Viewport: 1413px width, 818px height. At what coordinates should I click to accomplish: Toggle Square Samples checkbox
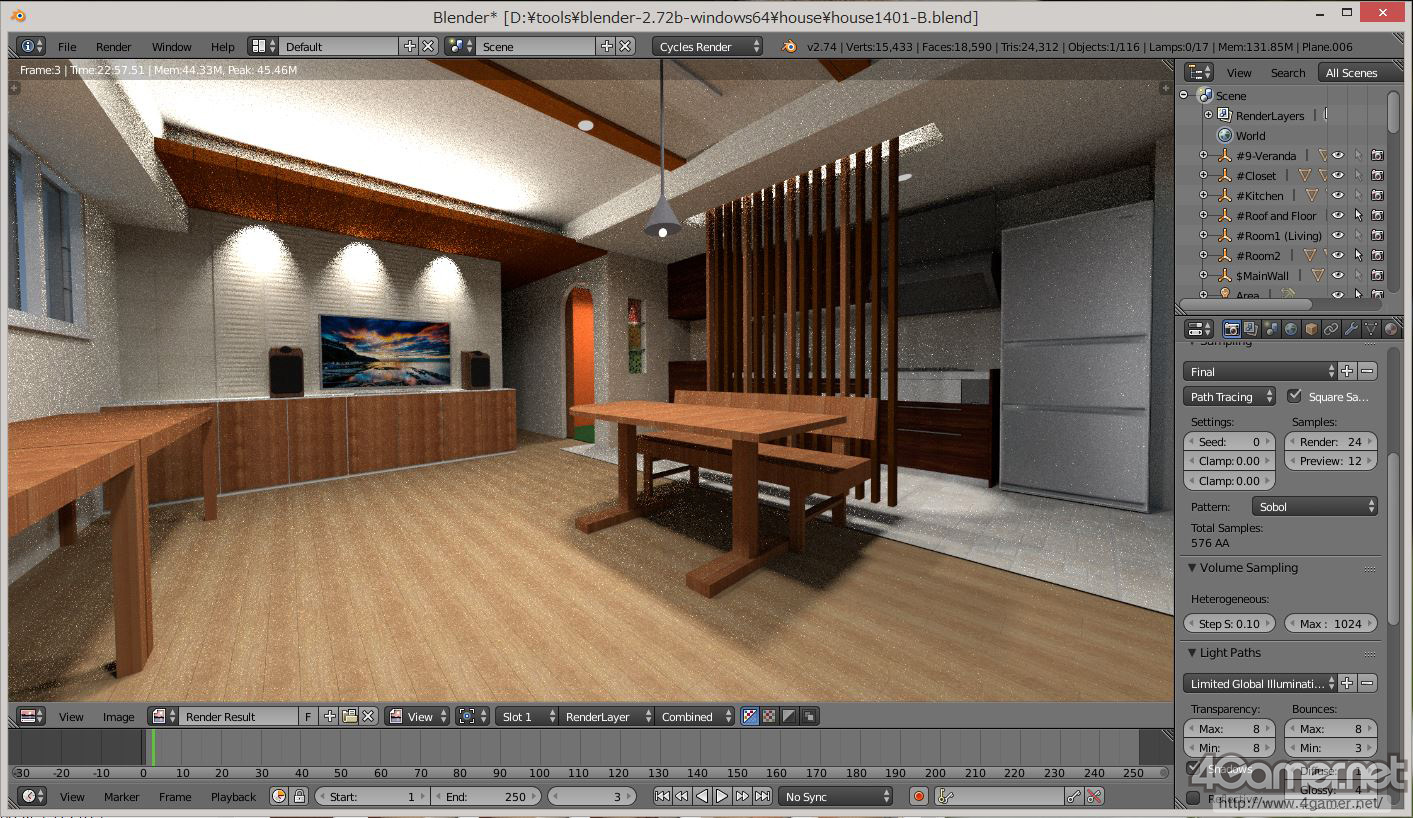point(1295,396)
